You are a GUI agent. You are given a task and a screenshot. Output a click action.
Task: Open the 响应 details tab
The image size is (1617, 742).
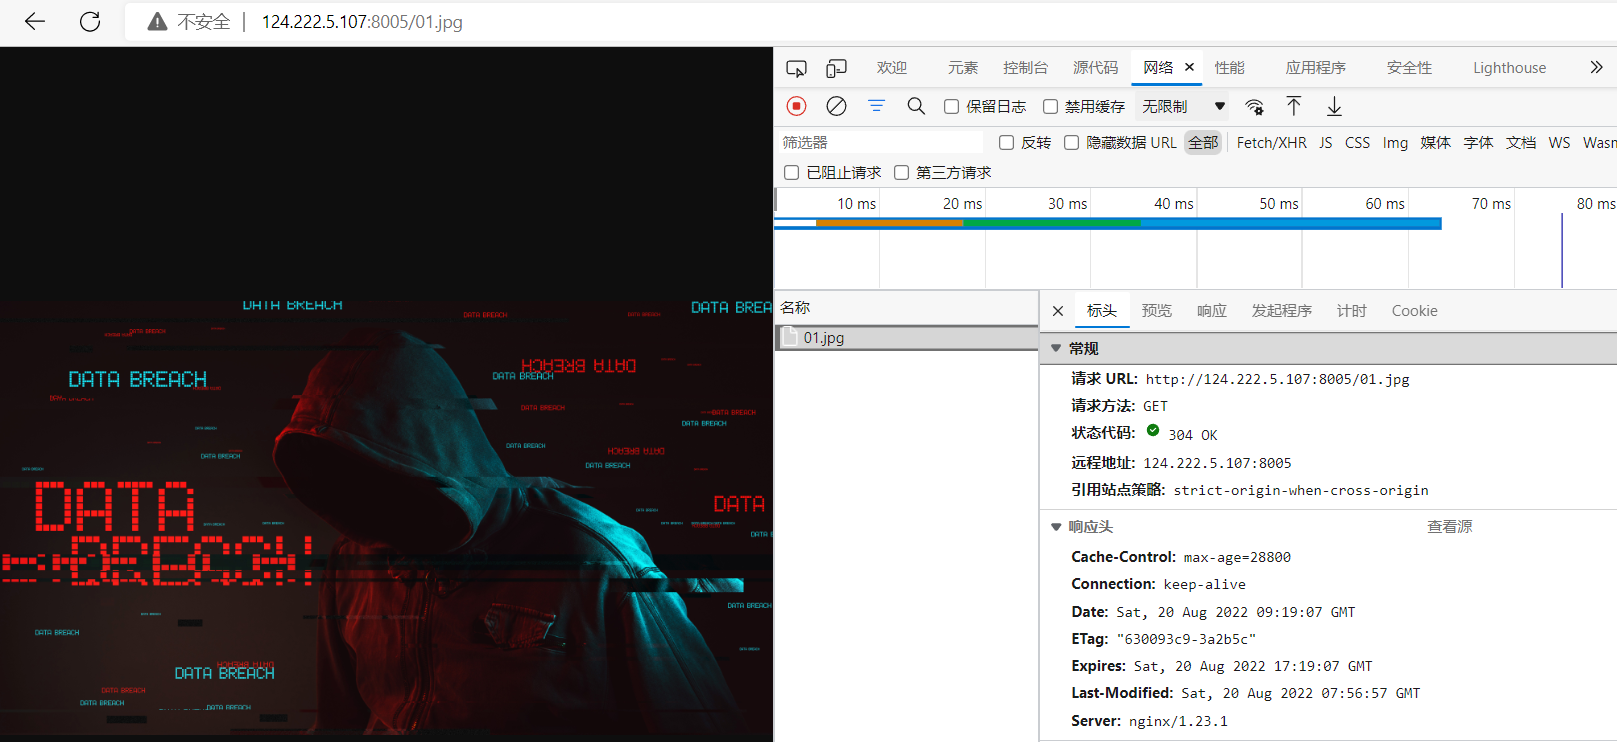point(1212,311)
